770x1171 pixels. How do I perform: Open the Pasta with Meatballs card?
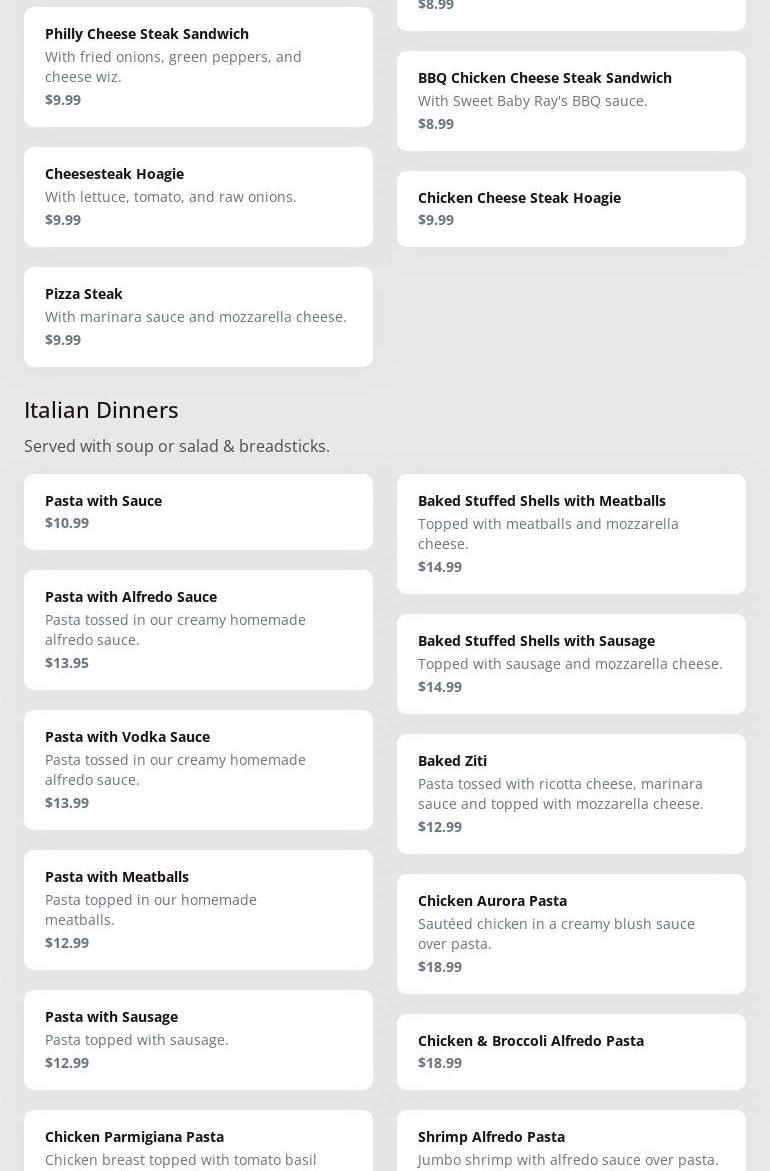point(198,909)
